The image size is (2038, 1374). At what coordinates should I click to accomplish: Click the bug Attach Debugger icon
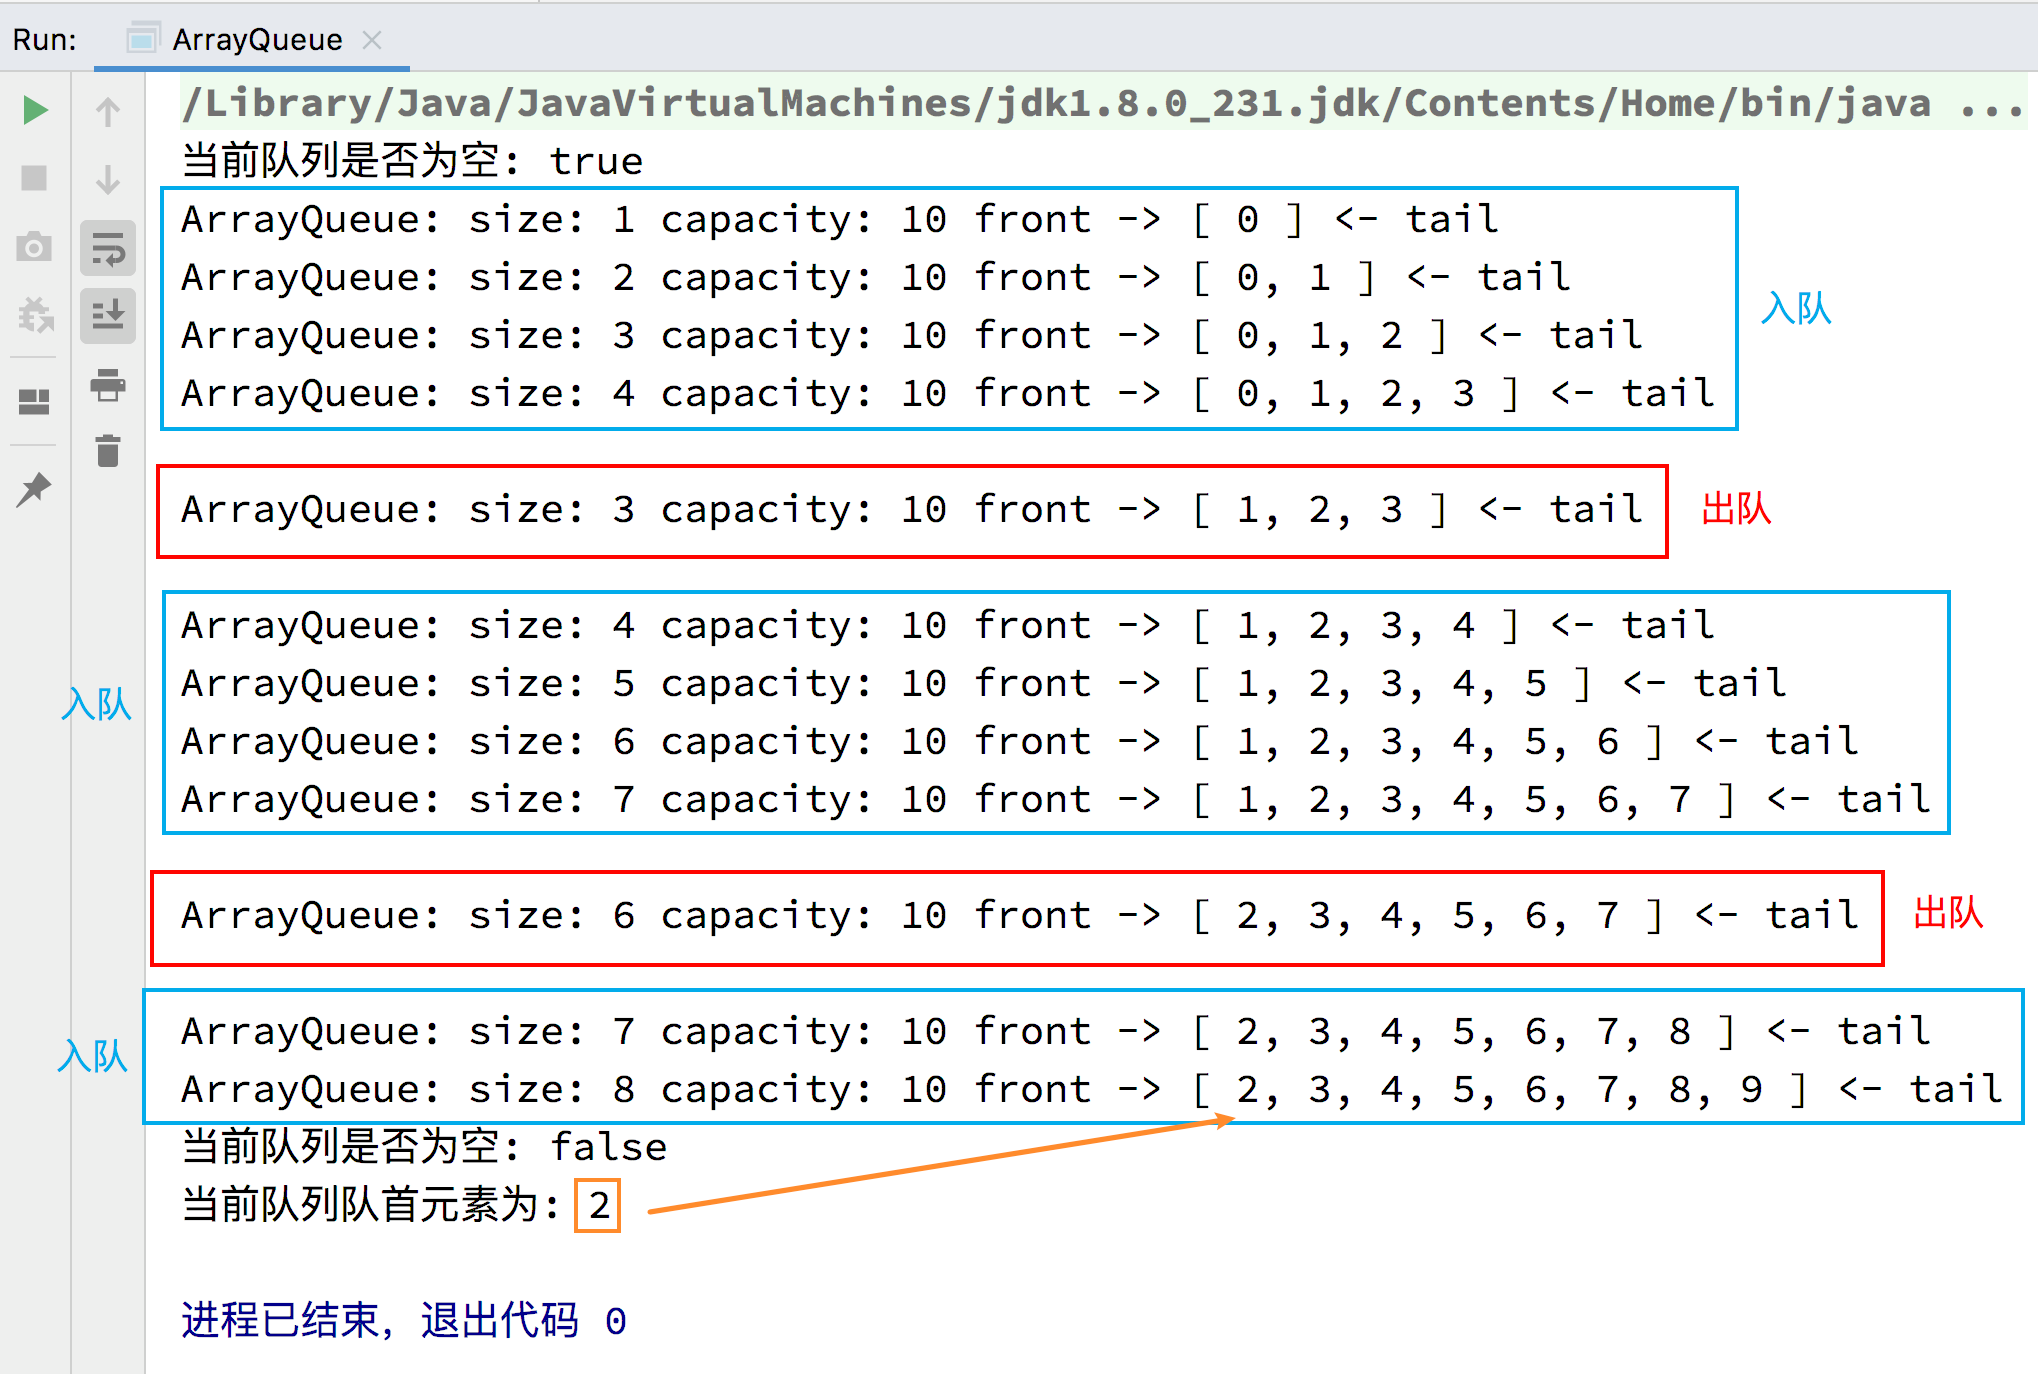click(35, 315)
